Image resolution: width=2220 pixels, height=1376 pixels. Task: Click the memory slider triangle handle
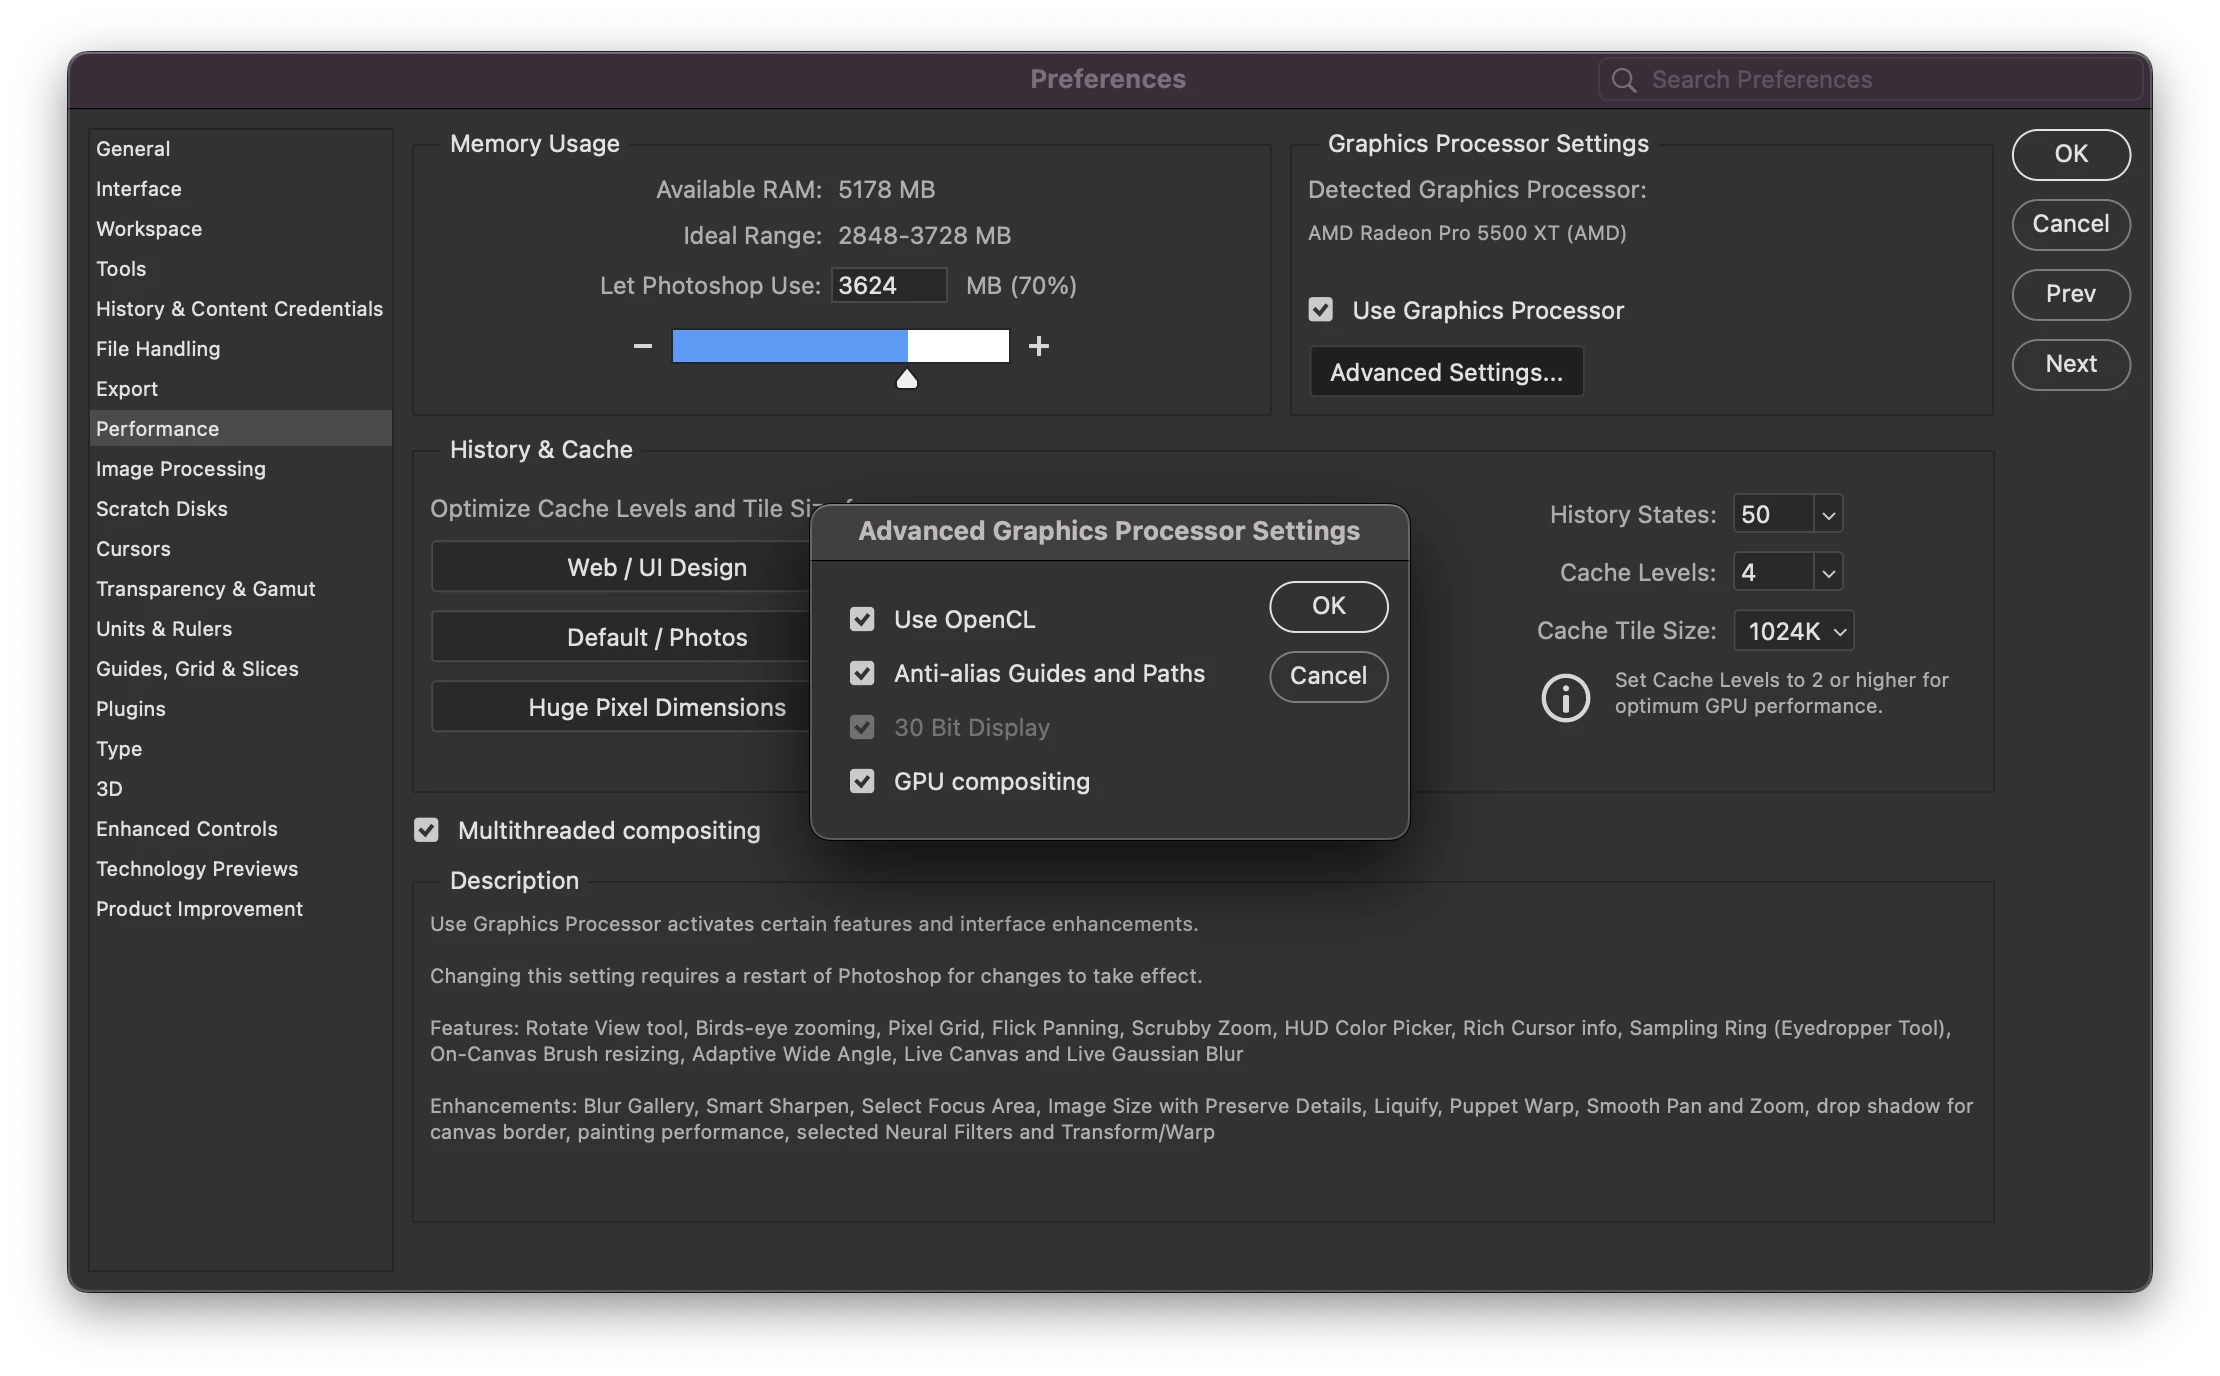[907, 379]
